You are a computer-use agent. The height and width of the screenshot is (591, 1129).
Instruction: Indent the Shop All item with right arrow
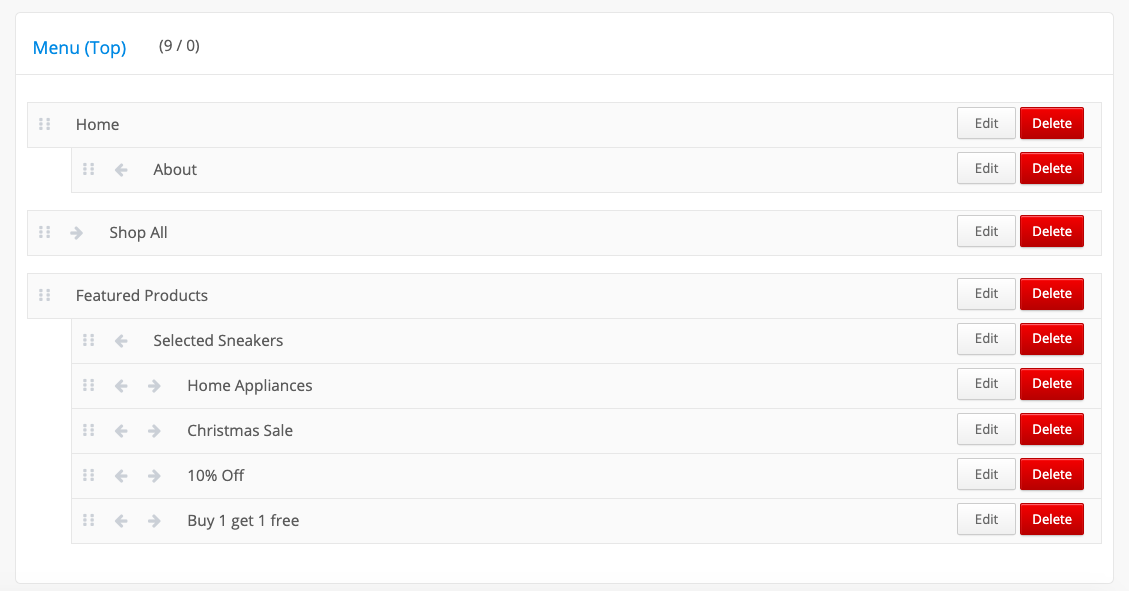tap(76, 233)
